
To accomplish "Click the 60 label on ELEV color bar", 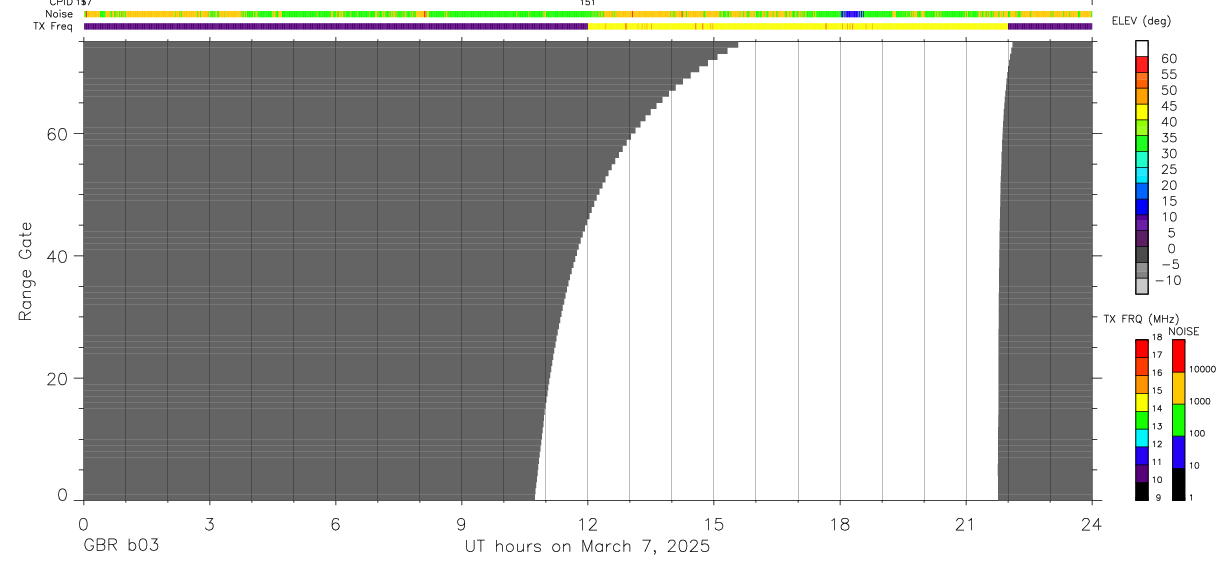I will [1170, 59].
